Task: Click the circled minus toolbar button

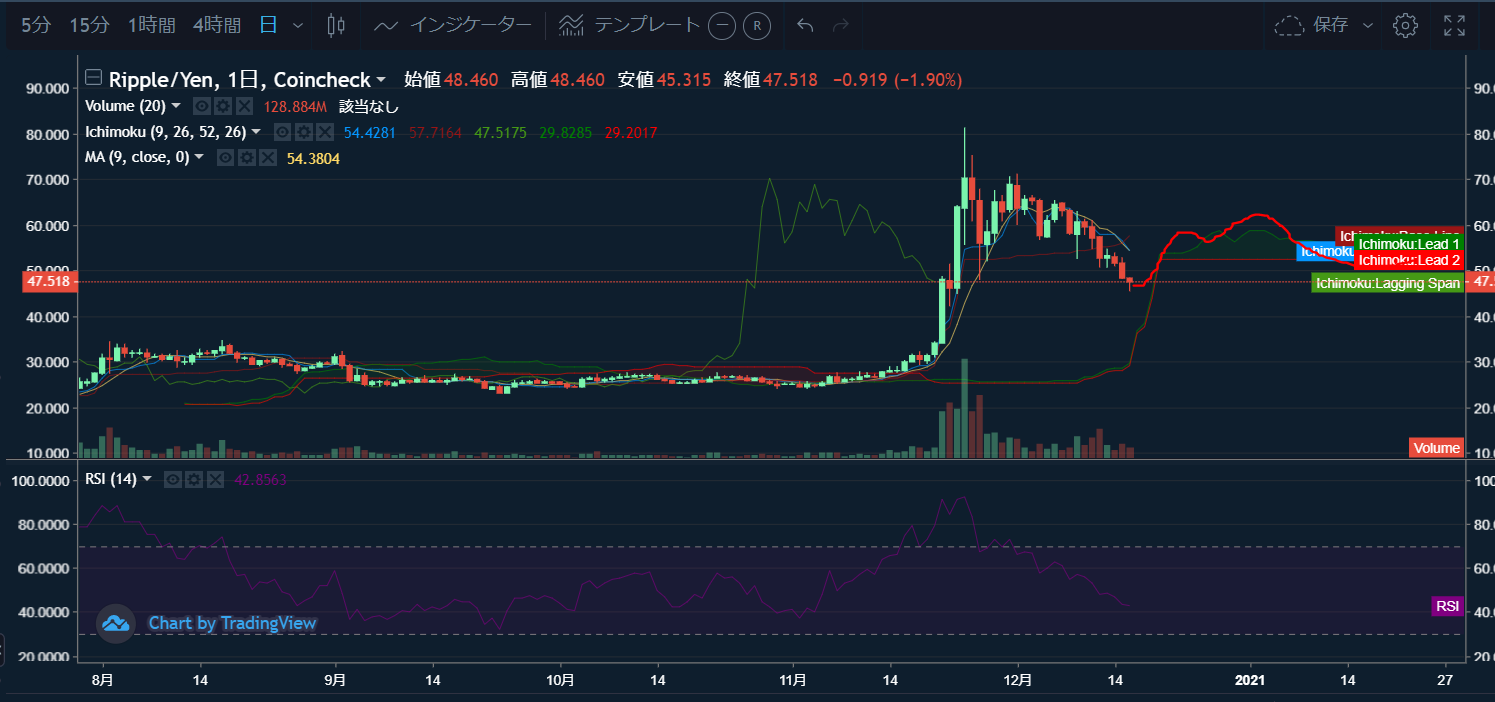Action: tap(721, 26)
